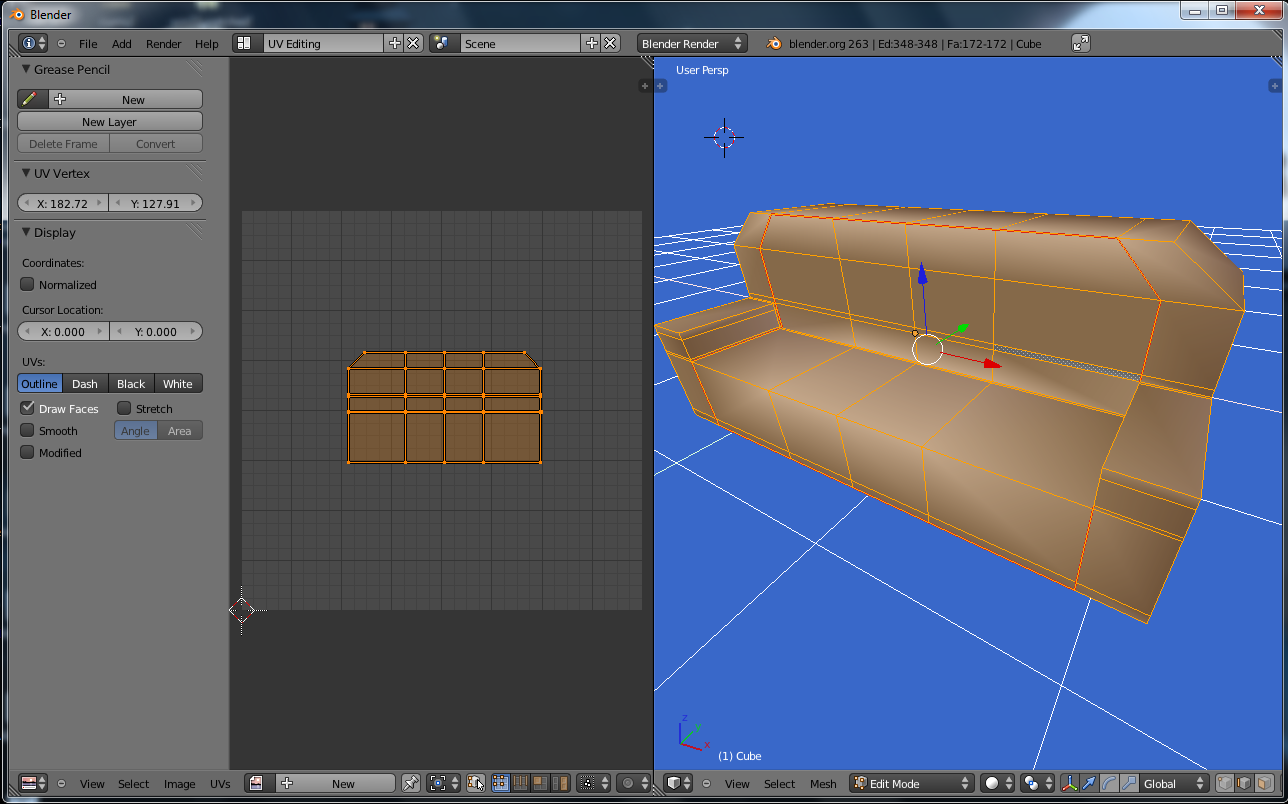1288x804 pixels.
Task: Open the Render menu
Action: 163,44
